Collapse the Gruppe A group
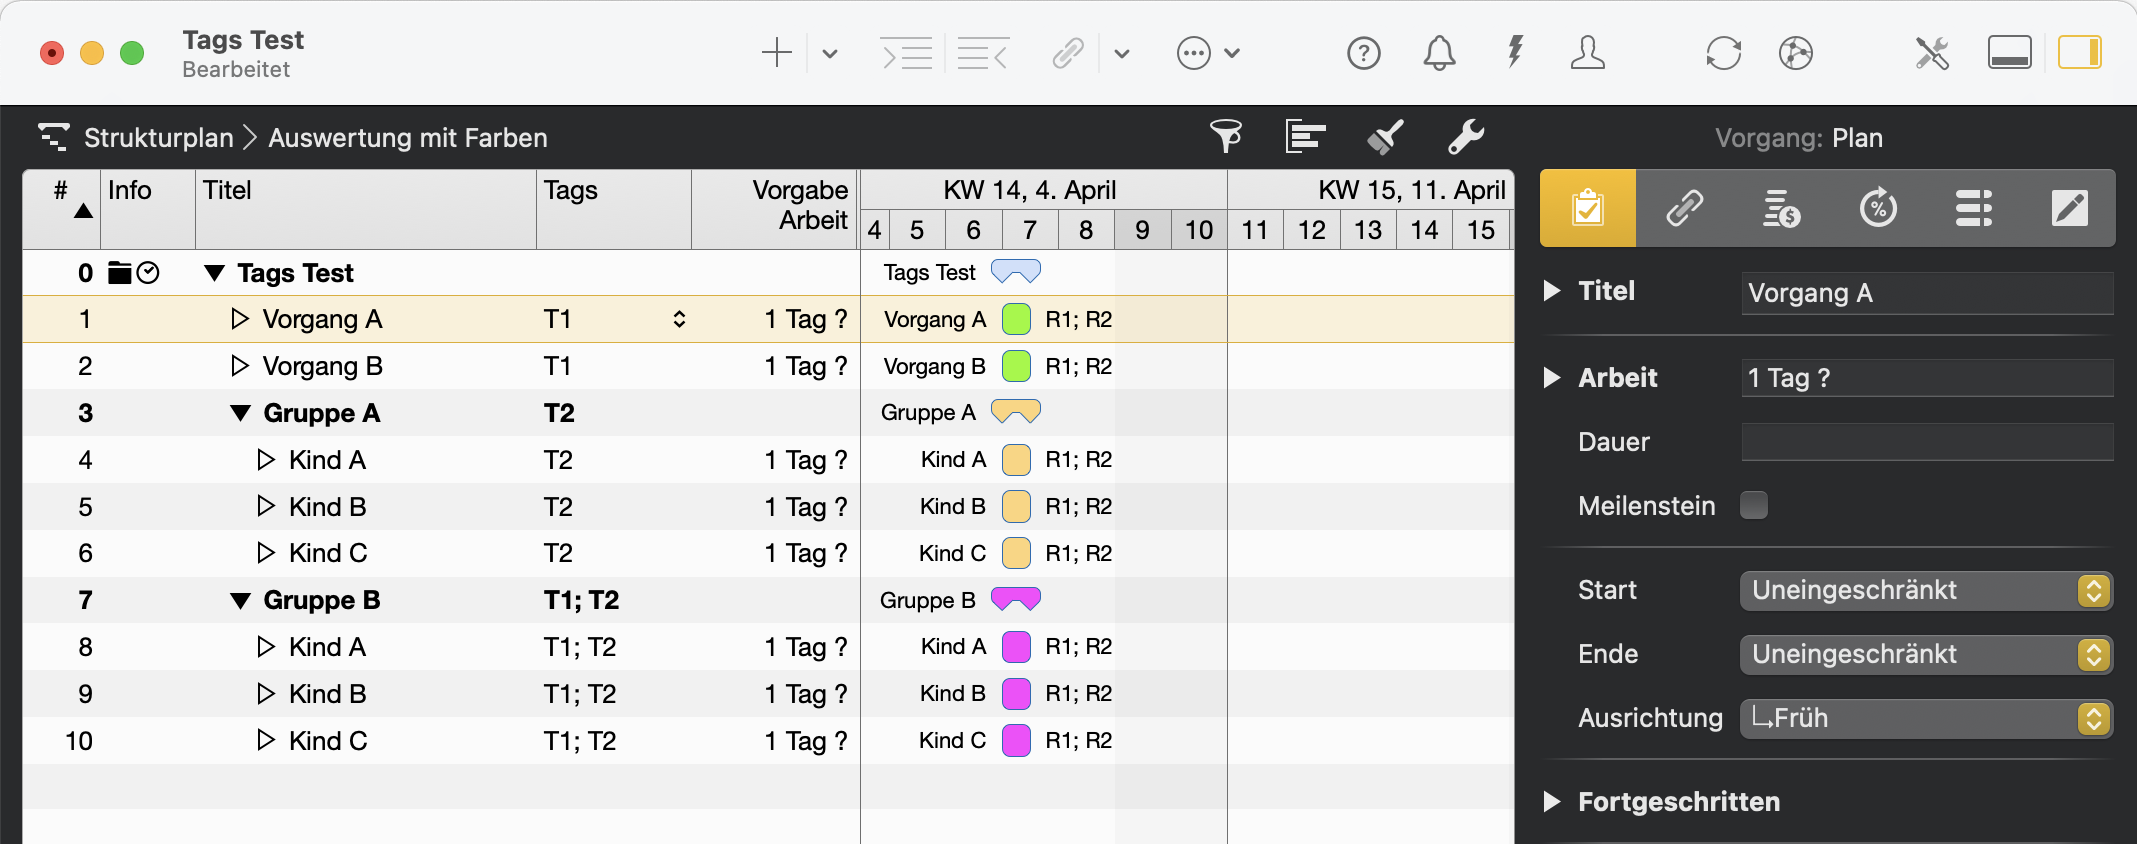 pos(240,413)
